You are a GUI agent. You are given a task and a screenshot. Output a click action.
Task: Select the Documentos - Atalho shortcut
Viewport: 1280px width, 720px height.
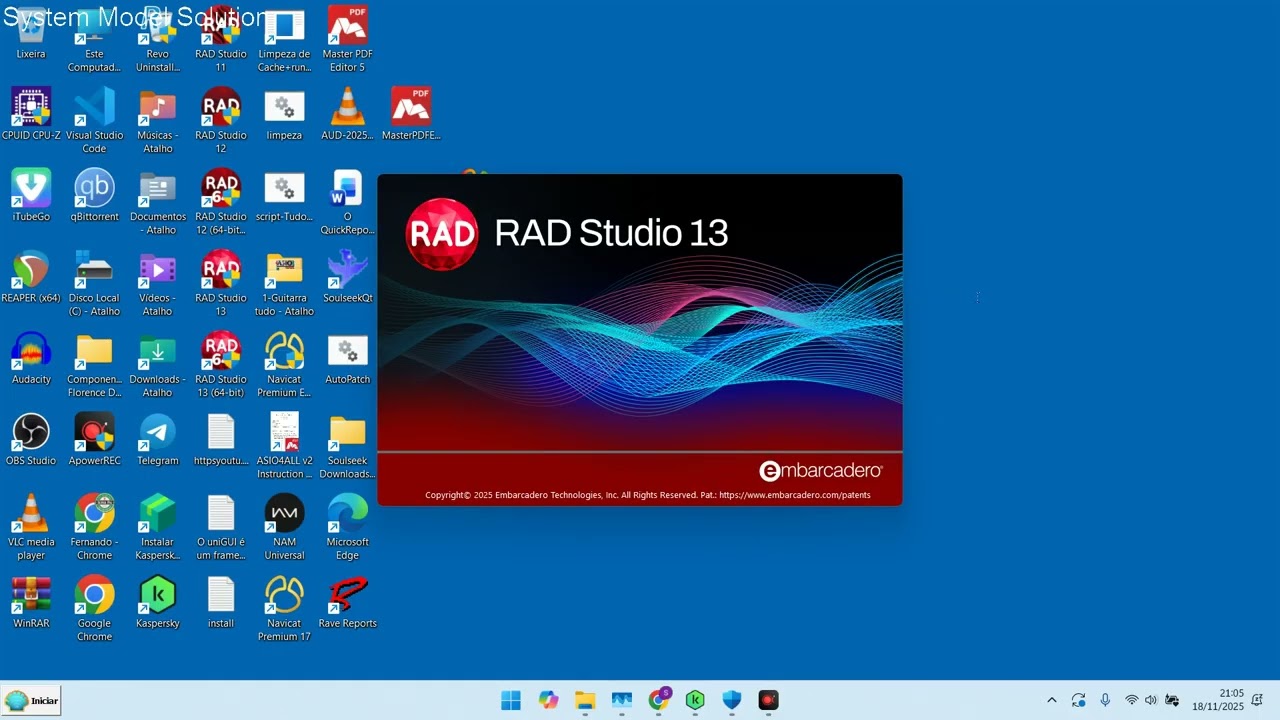click(157, 202)
